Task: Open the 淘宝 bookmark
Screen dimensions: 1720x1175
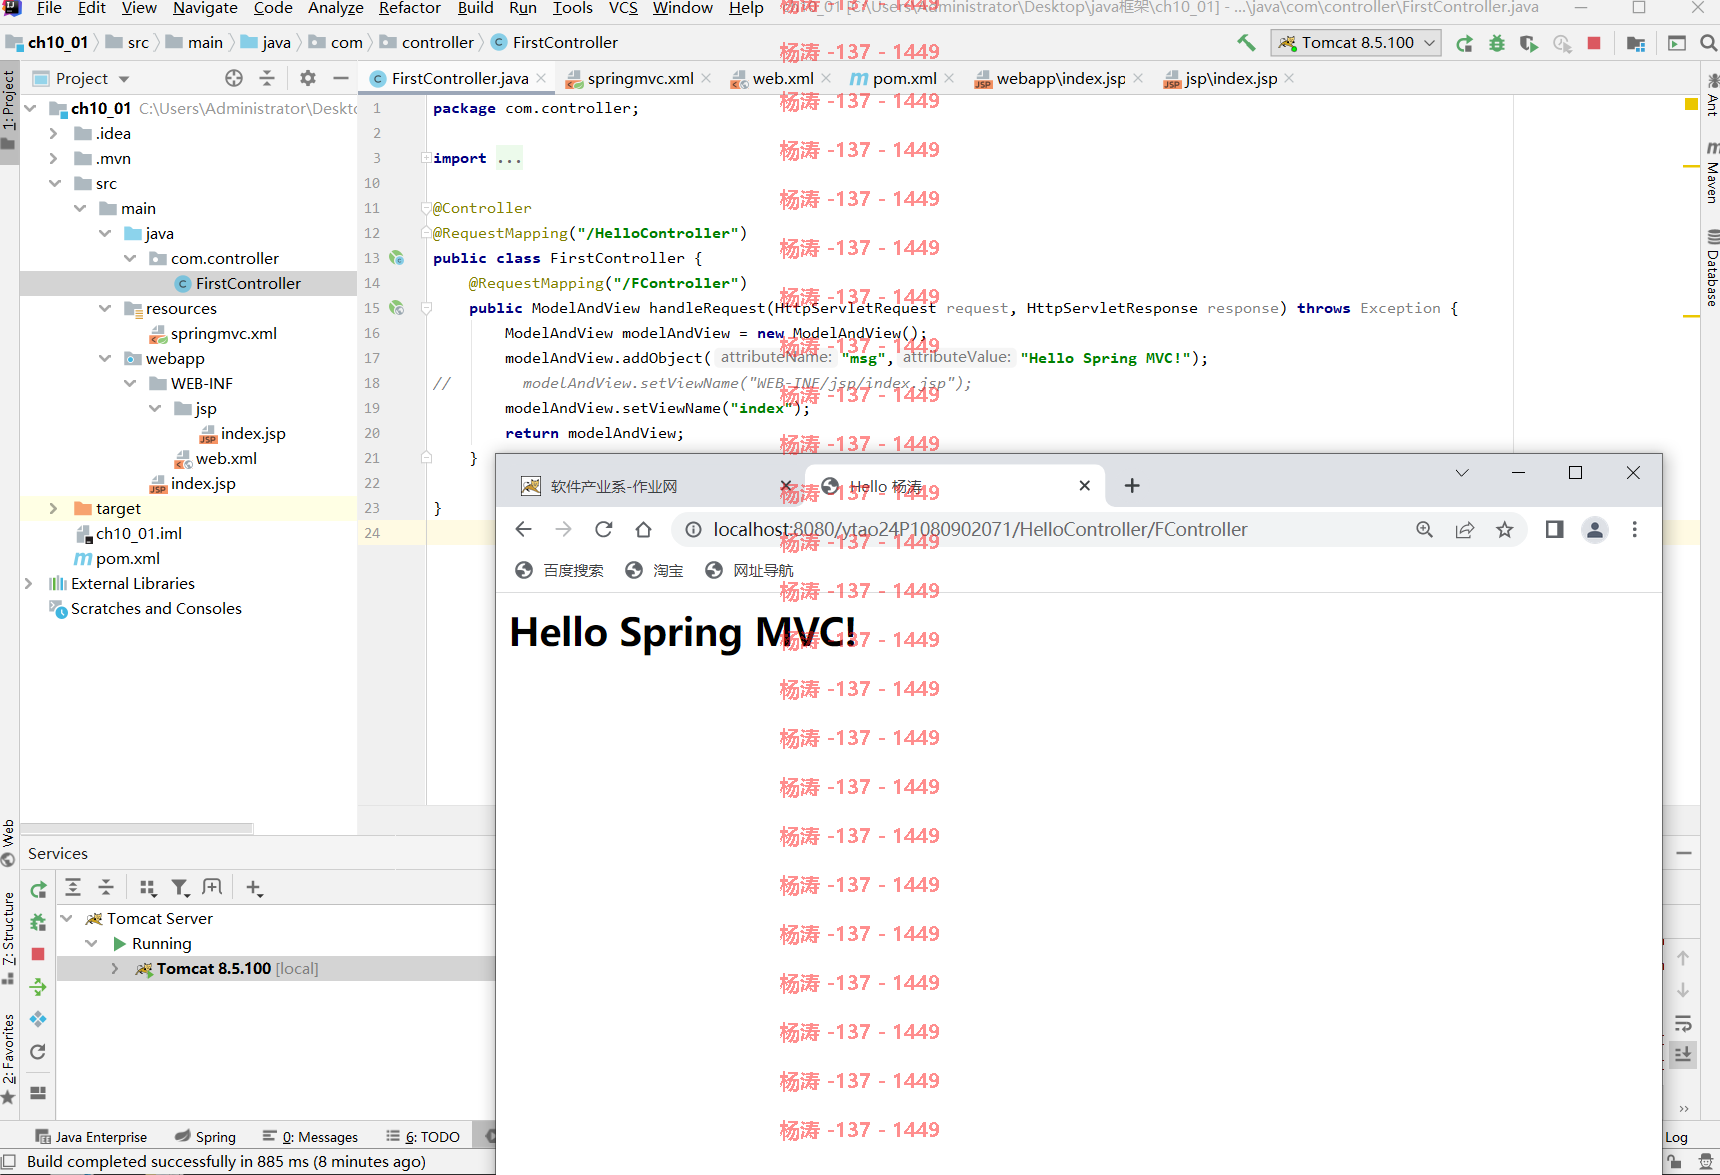Action: pos(654,570)
